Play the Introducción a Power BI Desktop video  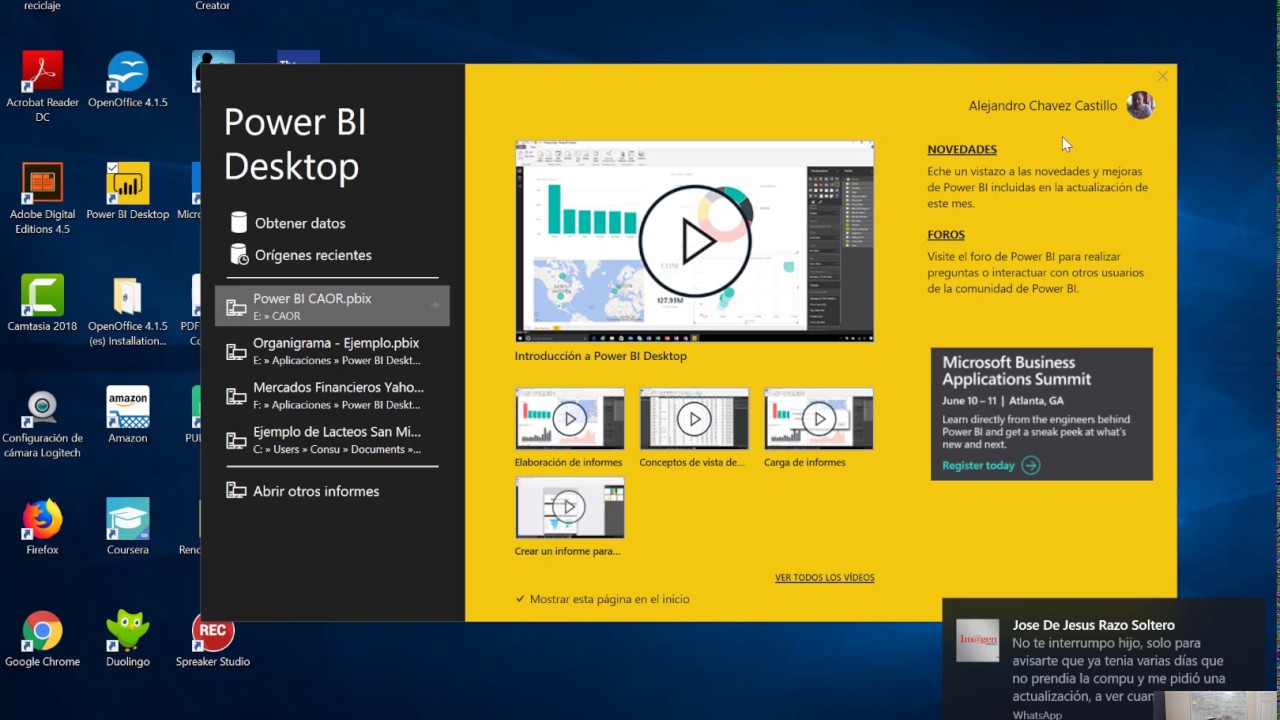[694, 241]
